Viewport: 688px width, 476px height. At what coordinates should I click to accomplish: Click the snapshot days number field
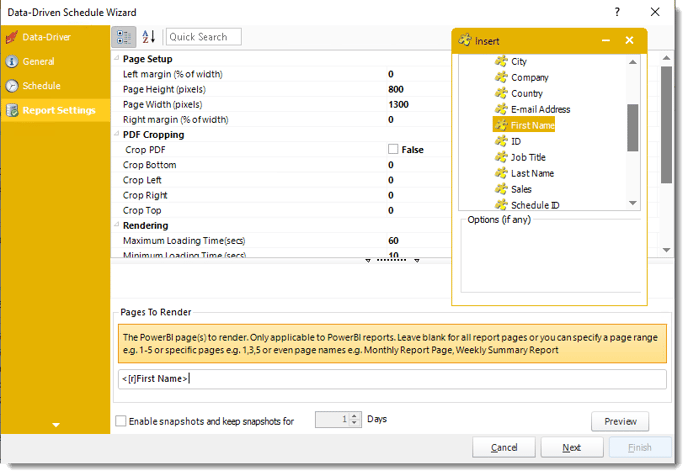click(333, 420)
